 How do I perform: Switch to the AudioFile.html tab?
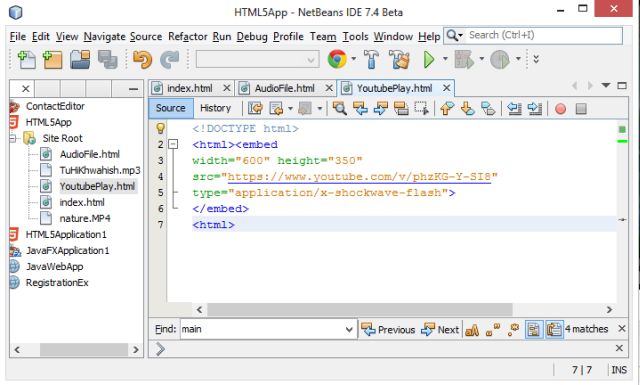point(285,88)
